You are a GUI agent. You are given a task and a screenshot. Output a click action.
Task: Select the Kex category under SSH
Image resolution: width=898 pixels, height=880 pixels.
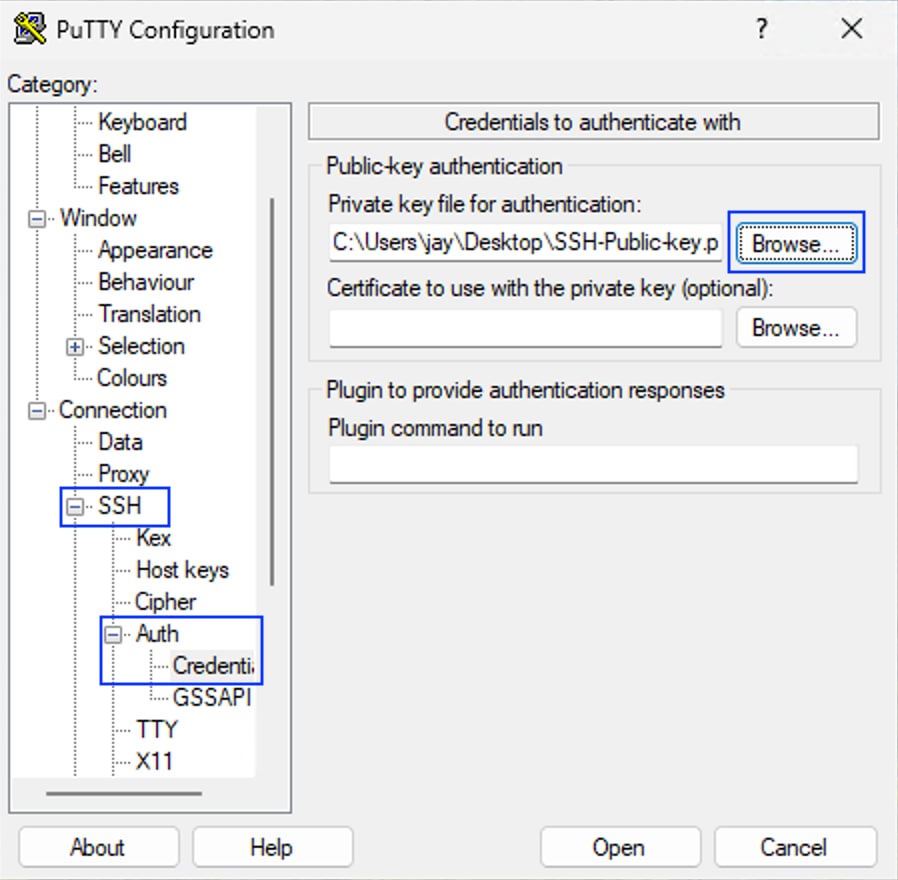(x=153, y=538)
